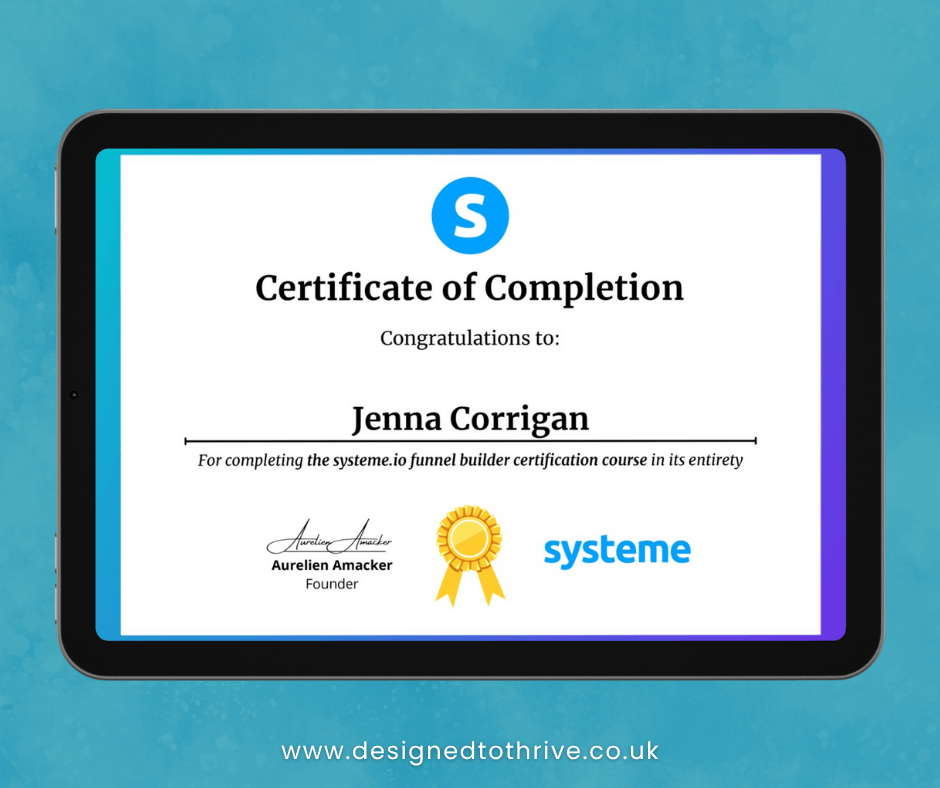
Task: Click the tablet's front camera dot
Action: point(74,395)
